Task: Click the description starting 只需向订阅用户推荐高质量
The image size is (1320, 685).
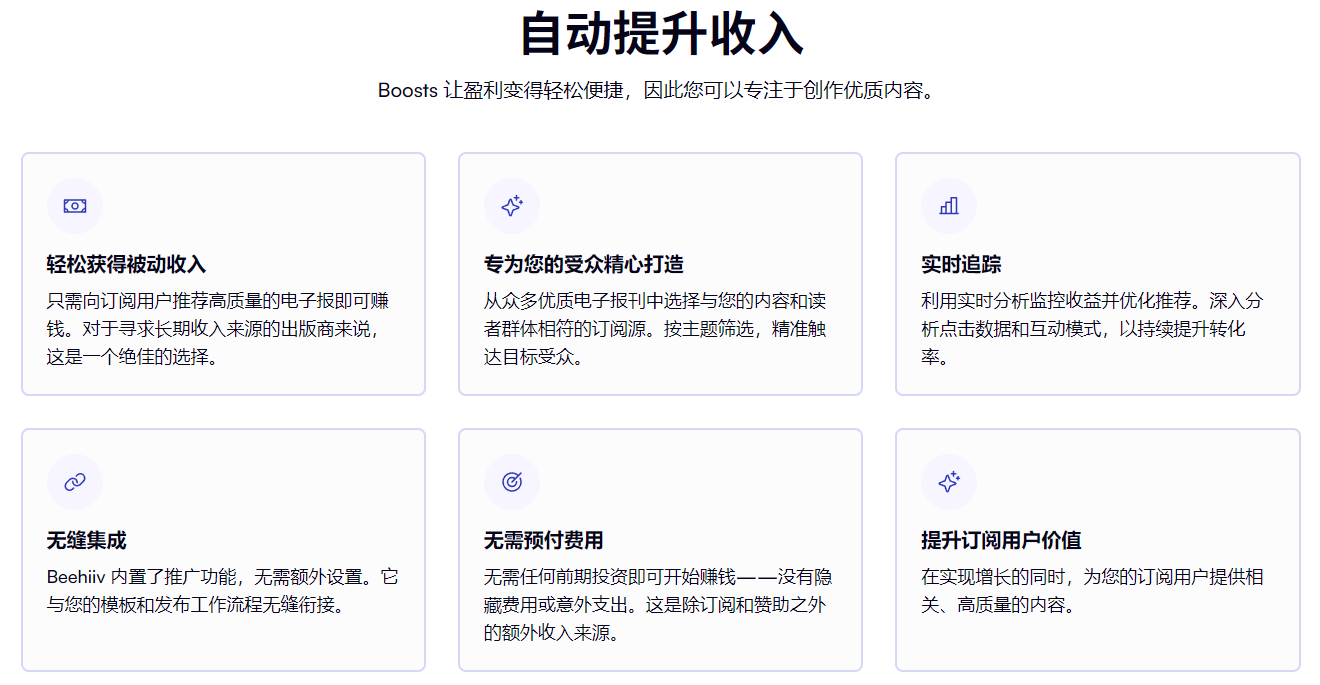Action: [218, 329]
